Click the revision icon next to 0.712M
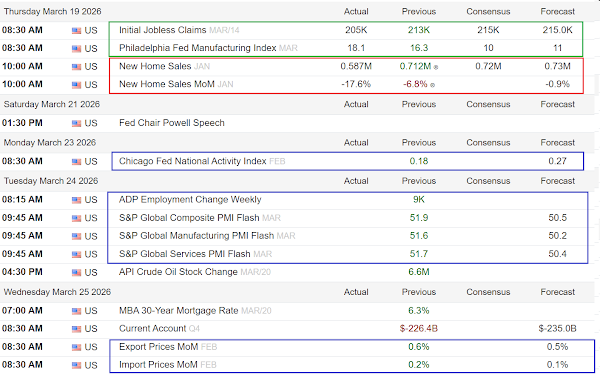Viewport: 600px width, 375px height. point(436,67)
